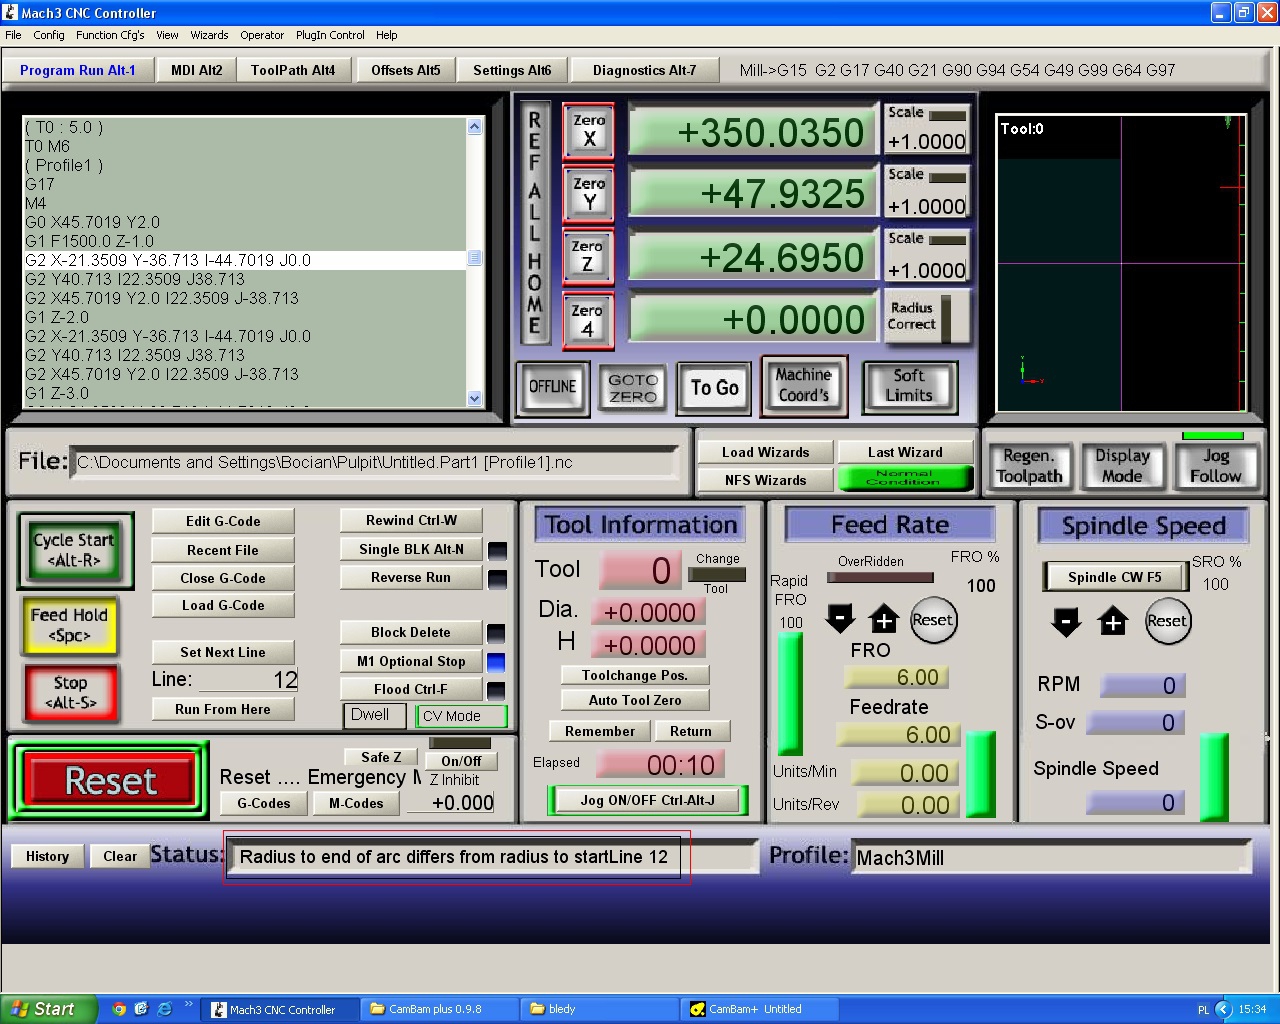Toggle M1 Optional Stop
The height and width of the screenshot is (1024, 1280).
tap(411, 661)
